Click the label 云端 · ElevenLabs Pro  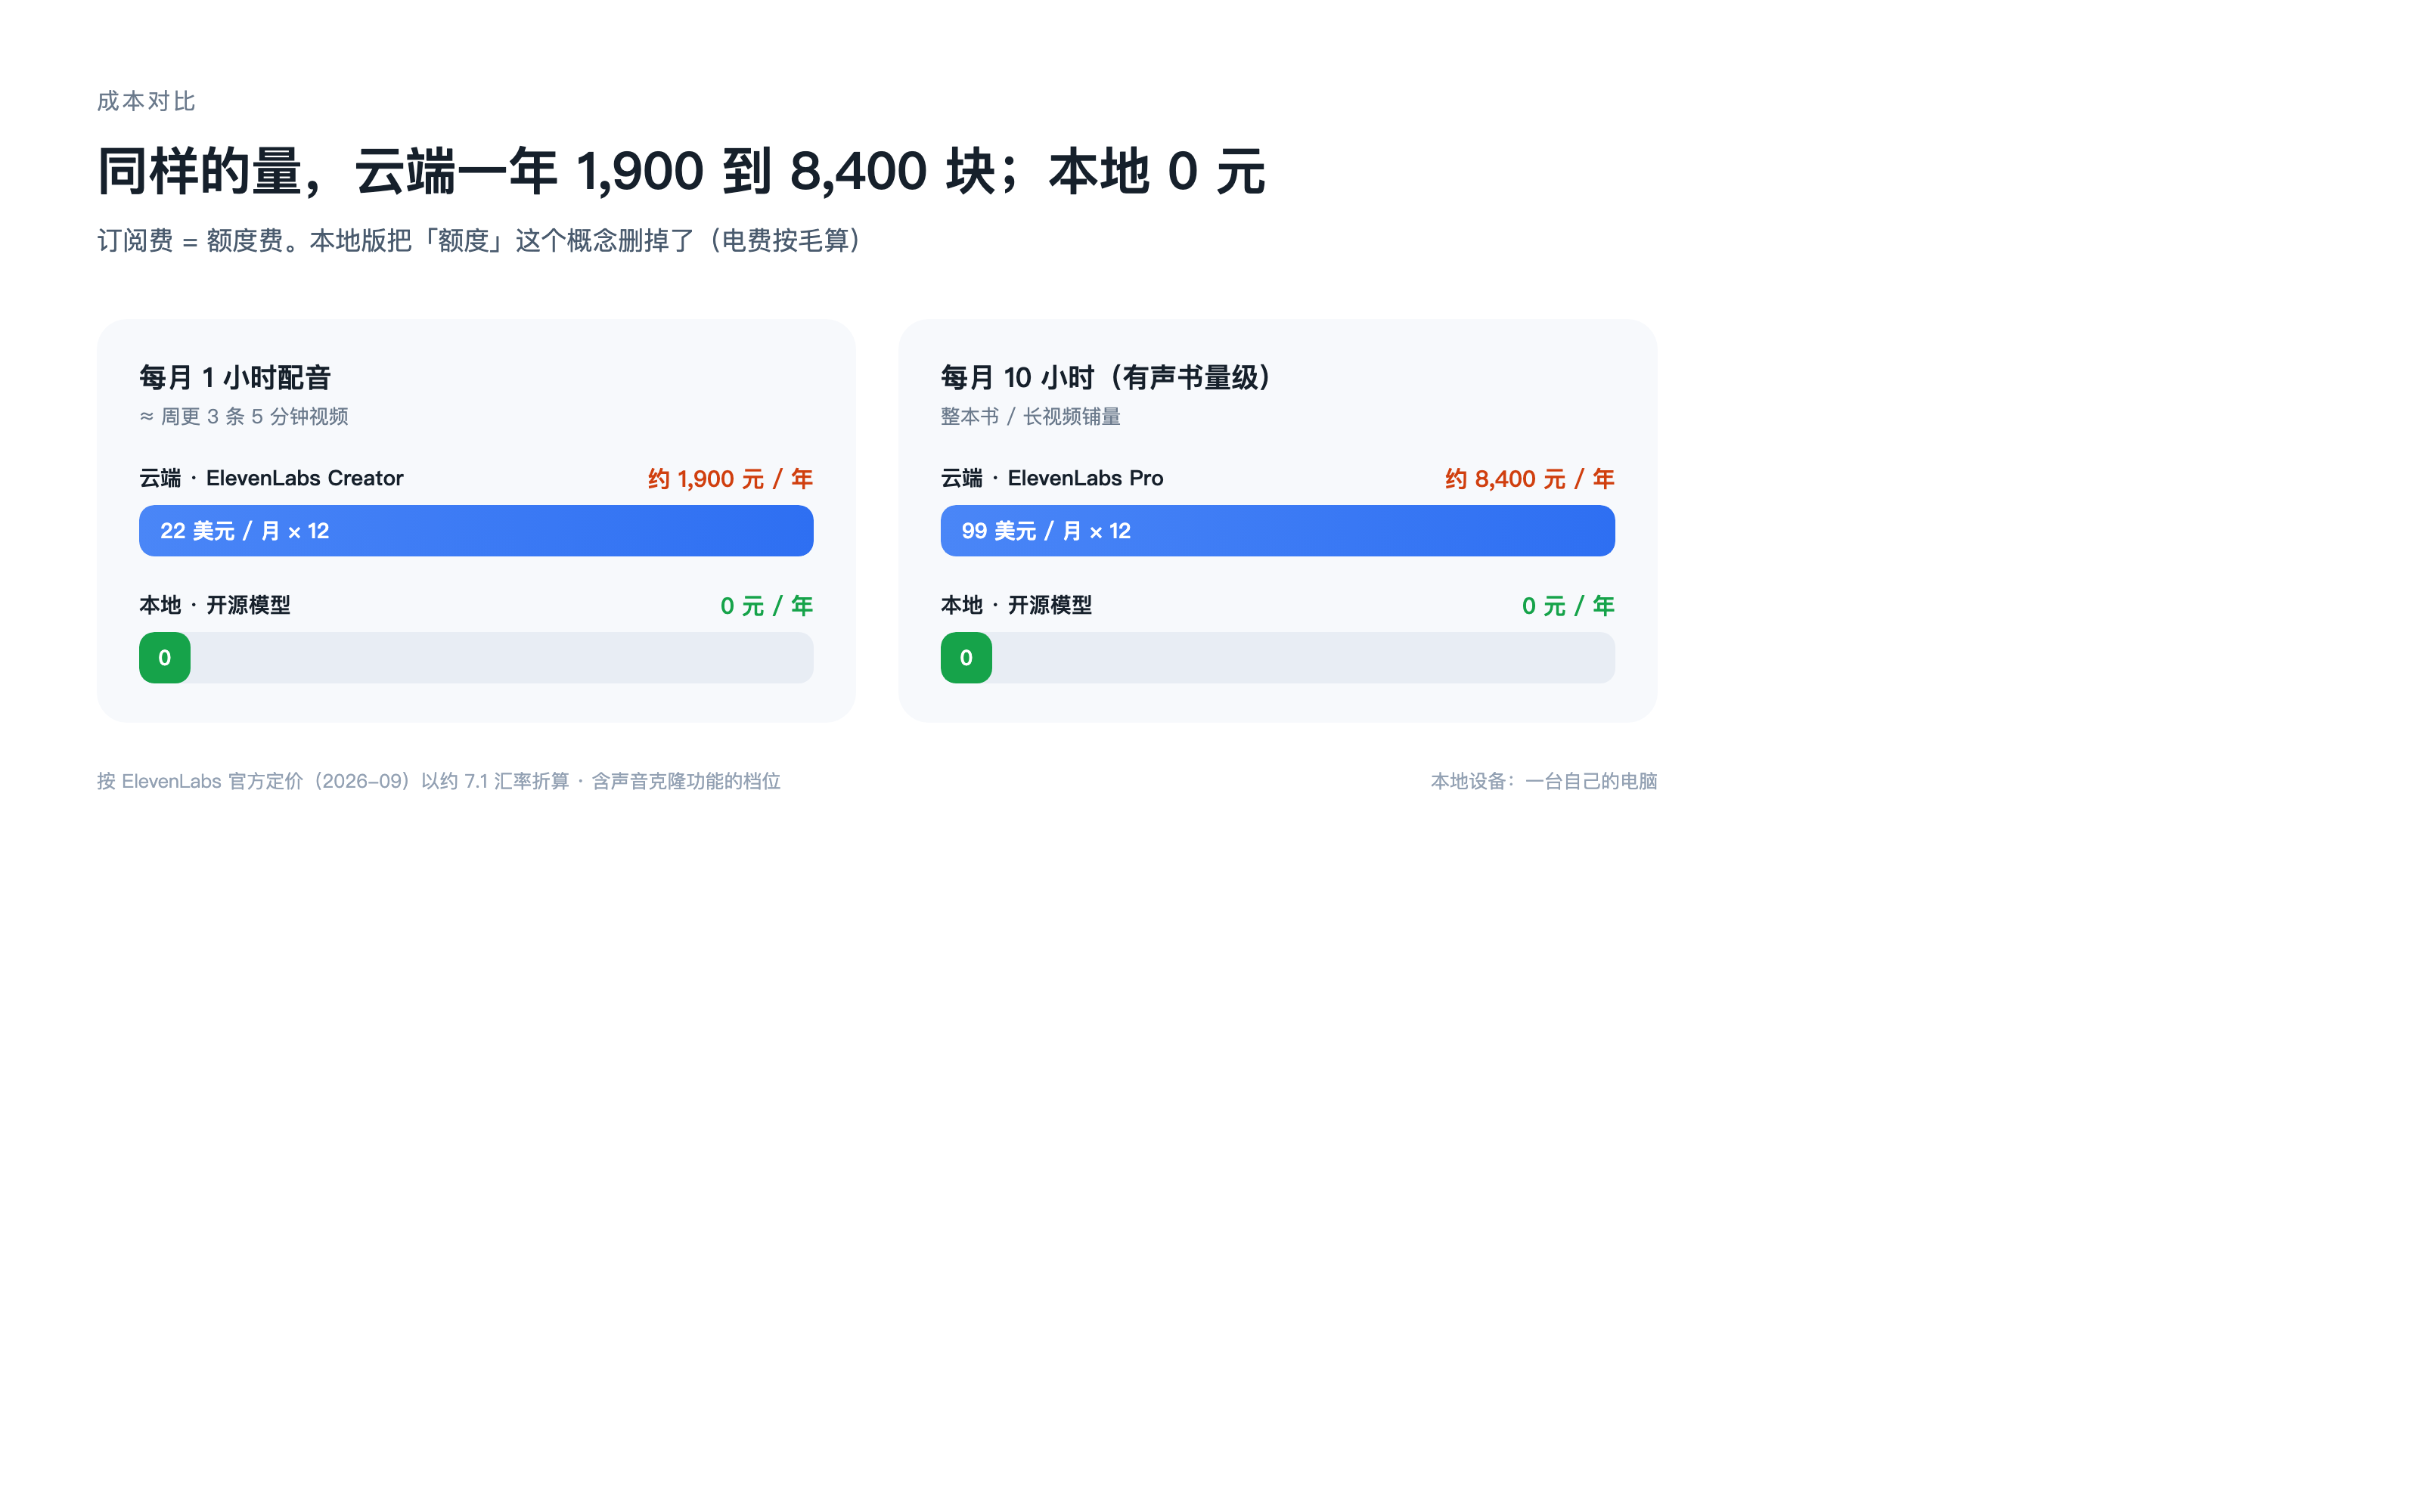click(1052, 478)
